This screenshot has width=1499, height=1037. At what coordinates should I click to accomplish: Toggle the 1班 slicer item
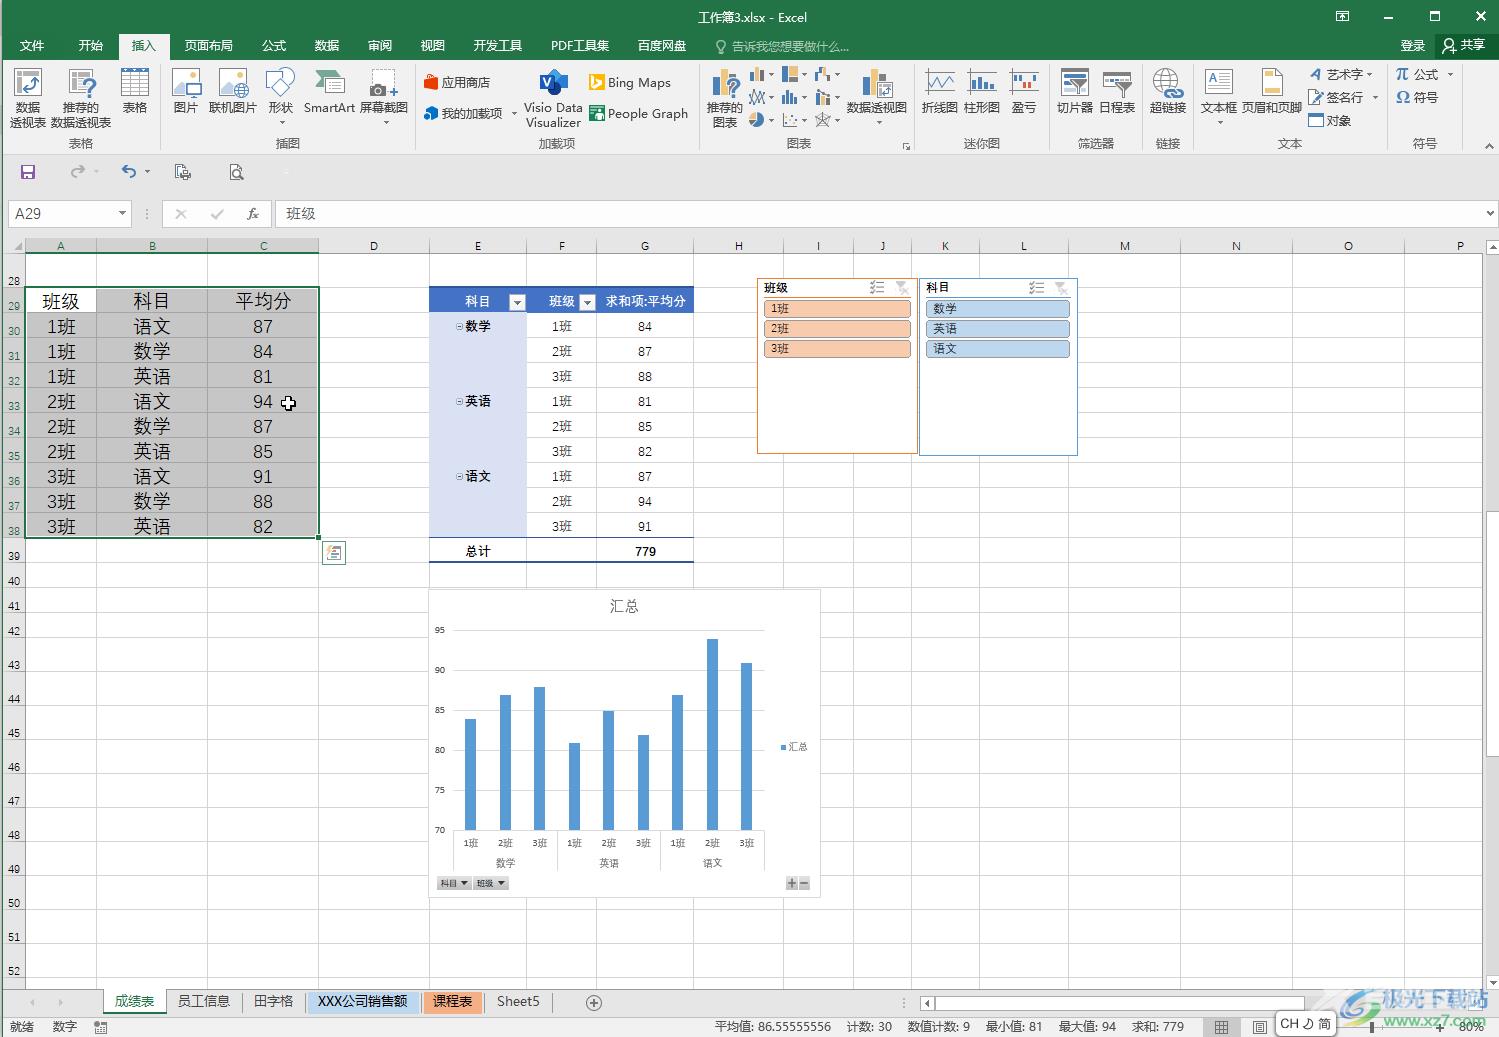click(x=837, y=309)
